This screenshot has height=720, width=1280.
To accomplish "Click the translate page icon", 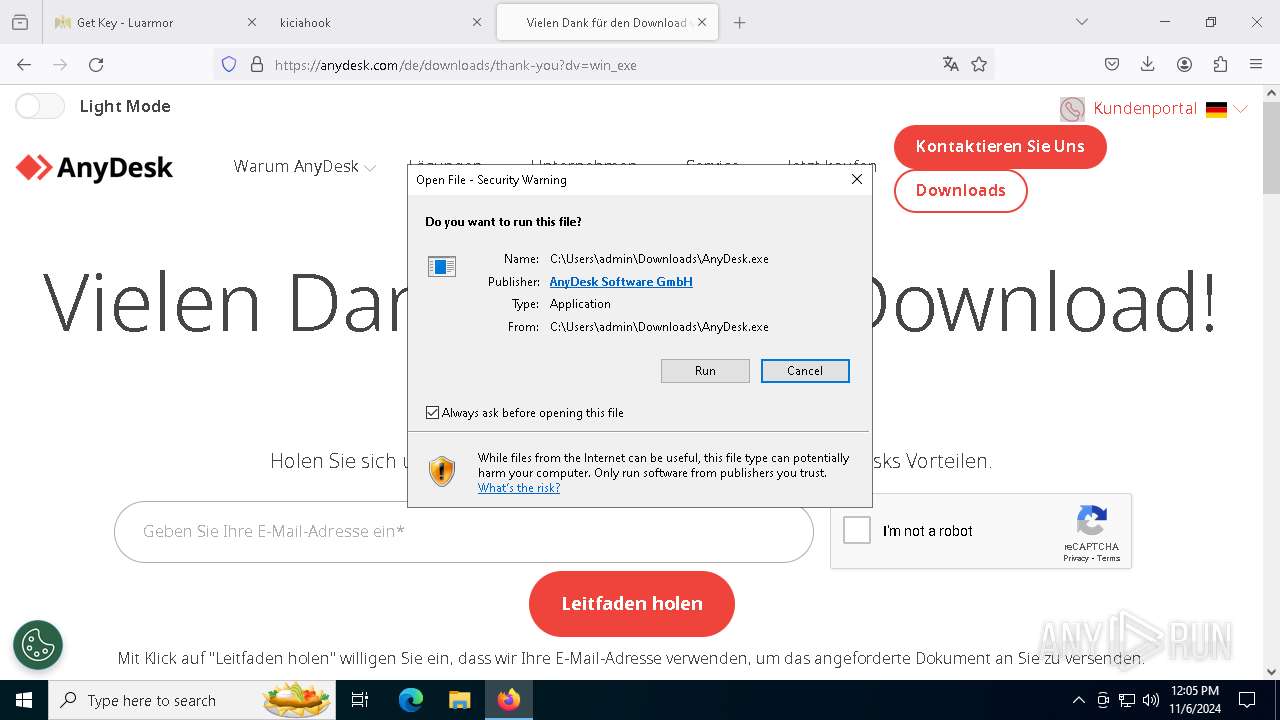I will click(951, 64).
